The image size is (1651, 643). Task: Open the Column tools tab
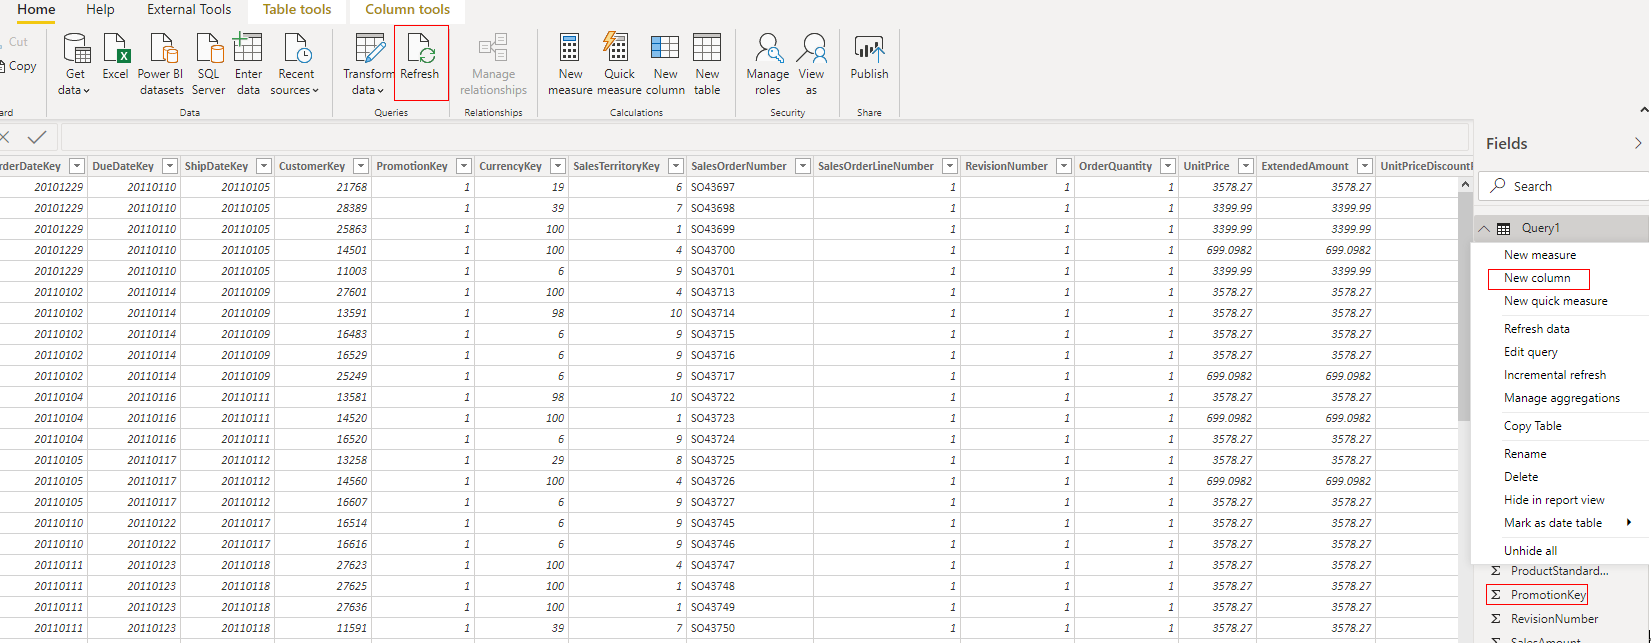click(407, 9)
